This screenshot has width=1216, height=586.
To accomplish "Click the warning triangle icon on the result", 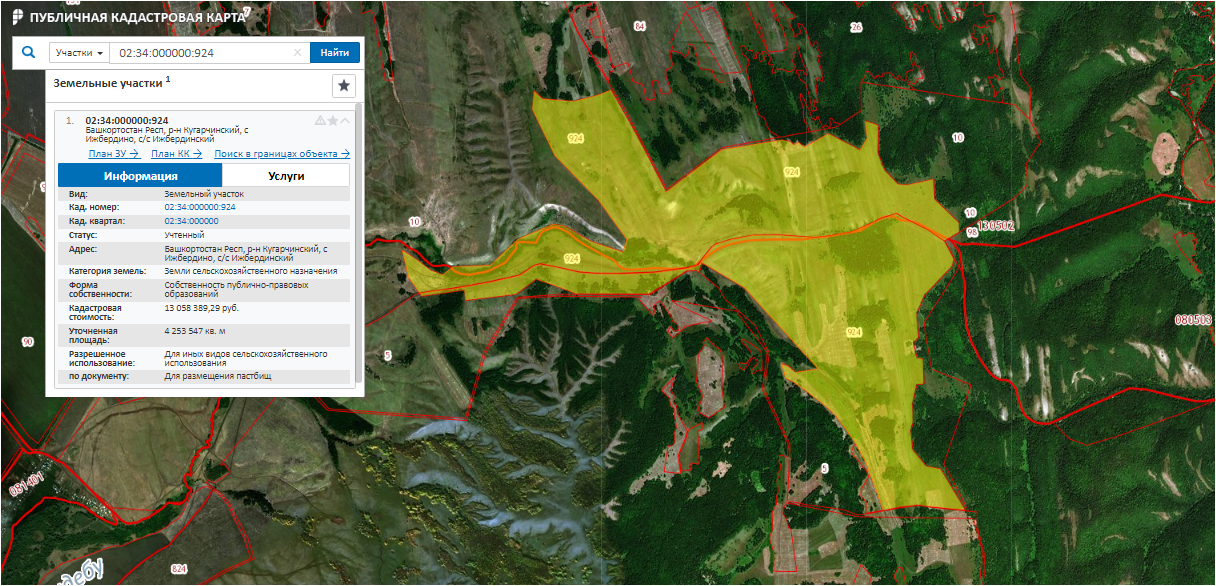I will pyautogui.click(x=320, y=120).
